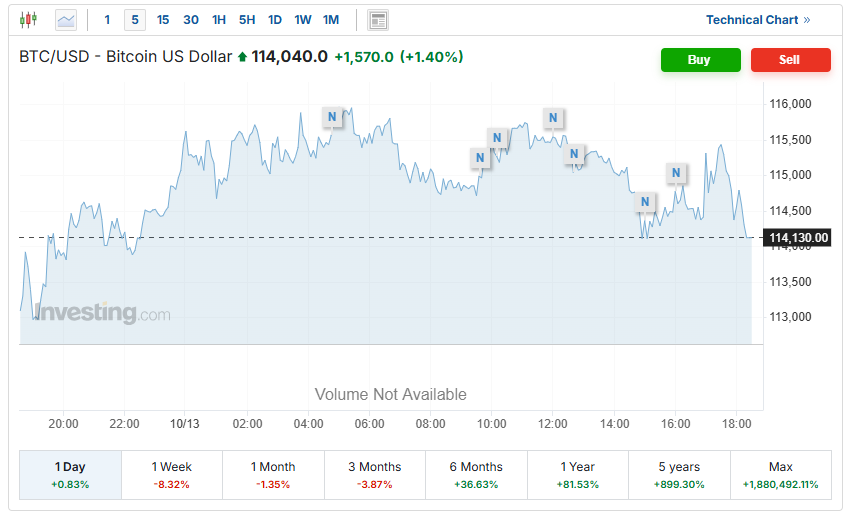Switch to candlestick chart type icon

(x=28, y=19)
